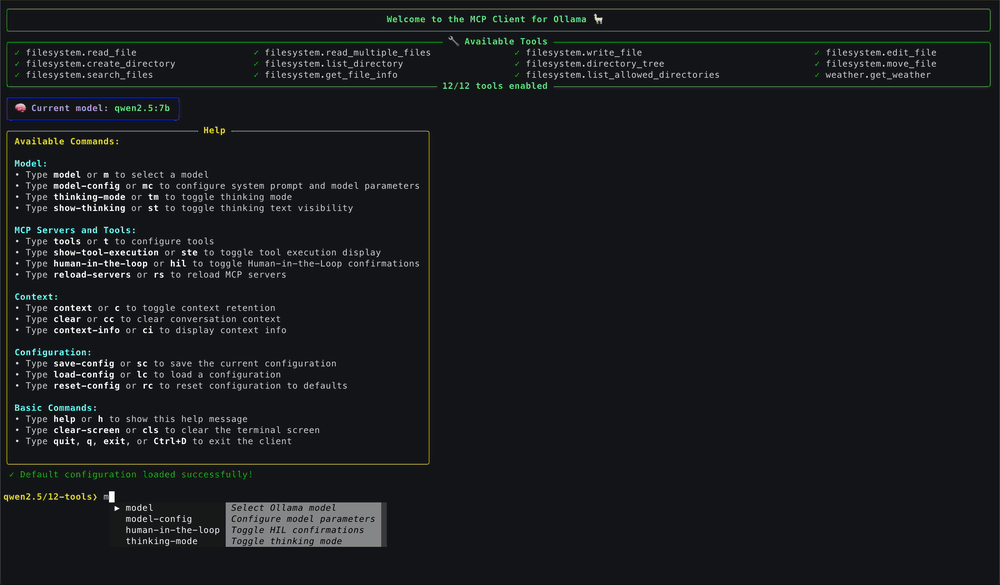This screenshot has height=585, width=1000.
Task: Click the checkmark beside filesystem.write_file
Action: [517, 52]
